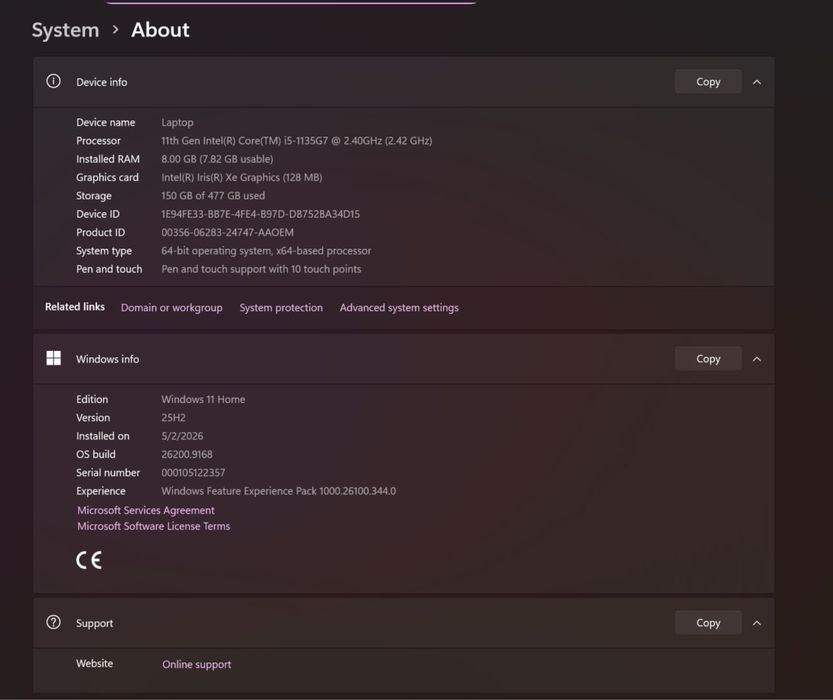The height and width of the screenshot is (700, 833).
Task: Click the Version field label
Action: click(93, 417)
